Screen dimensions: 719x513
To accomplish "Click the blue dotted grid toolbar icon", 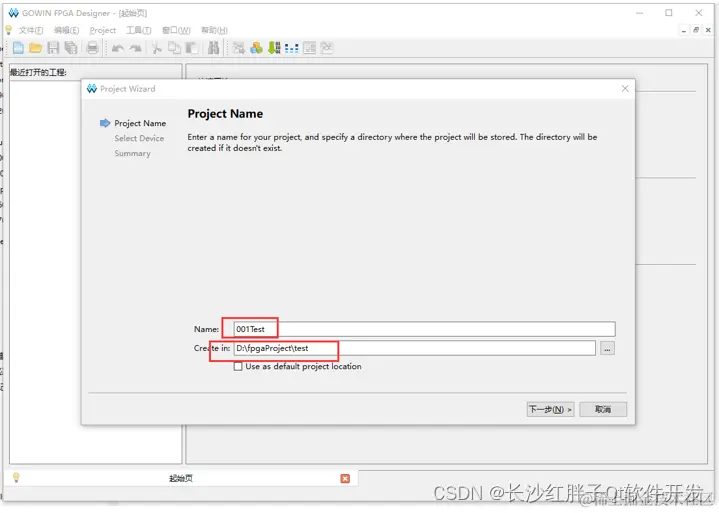I will pos(291,48).
